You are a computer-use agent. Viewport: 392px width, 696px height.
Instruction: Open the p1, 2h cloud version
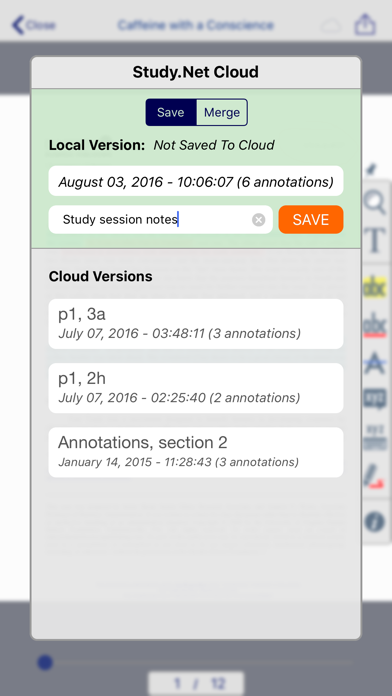[196, 388]
